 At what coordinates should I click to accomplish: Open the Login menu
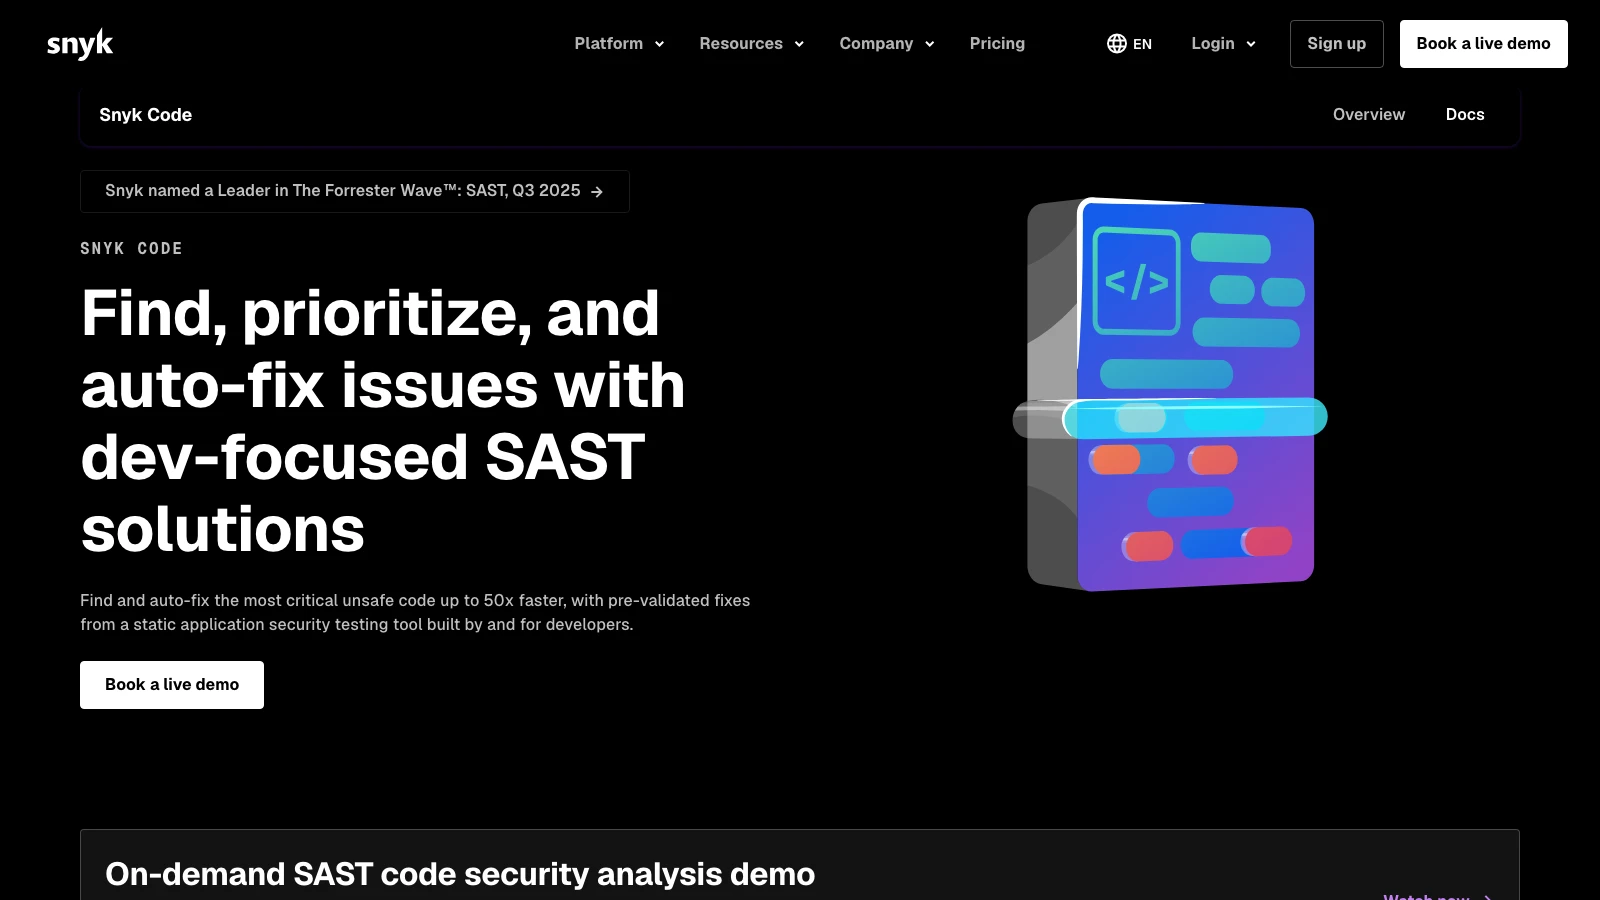pyautogui.click(x=1213, y=44)
